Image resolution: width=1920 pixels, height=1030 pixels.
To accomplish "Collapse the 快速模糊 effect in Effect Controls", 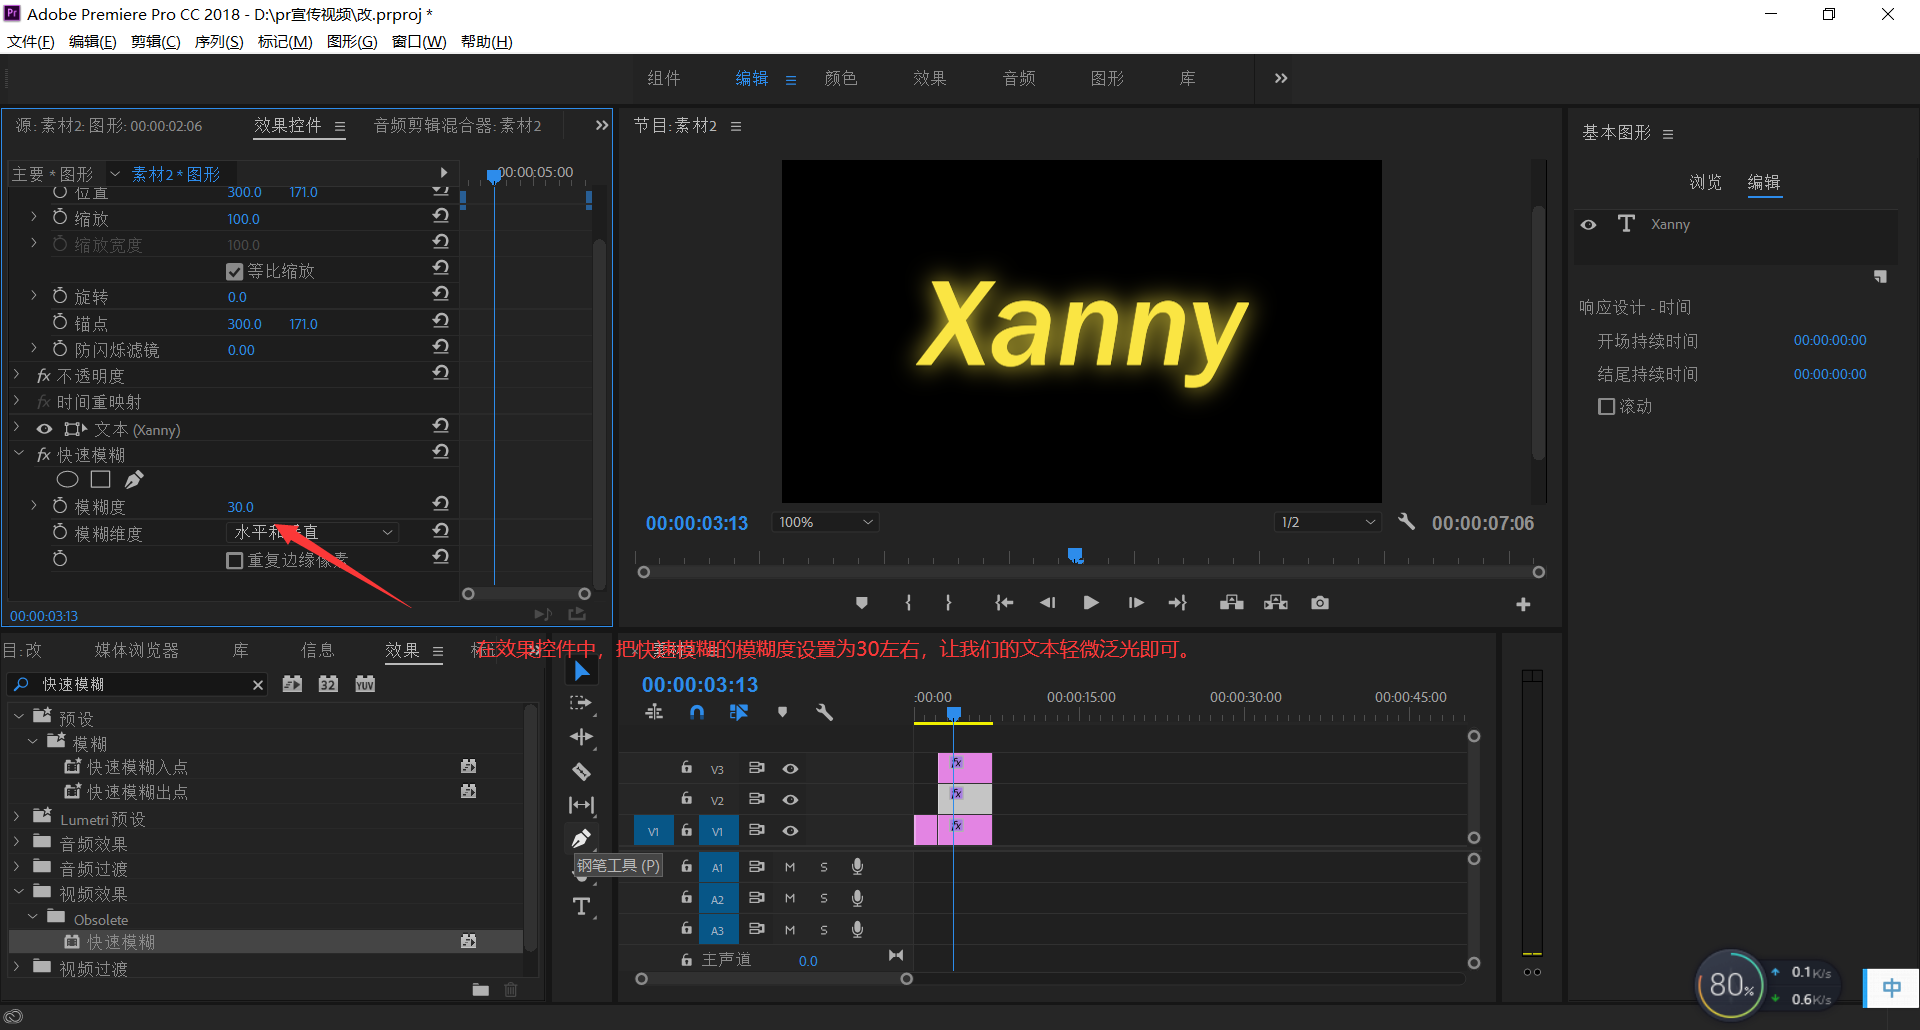I will [17, 453].
